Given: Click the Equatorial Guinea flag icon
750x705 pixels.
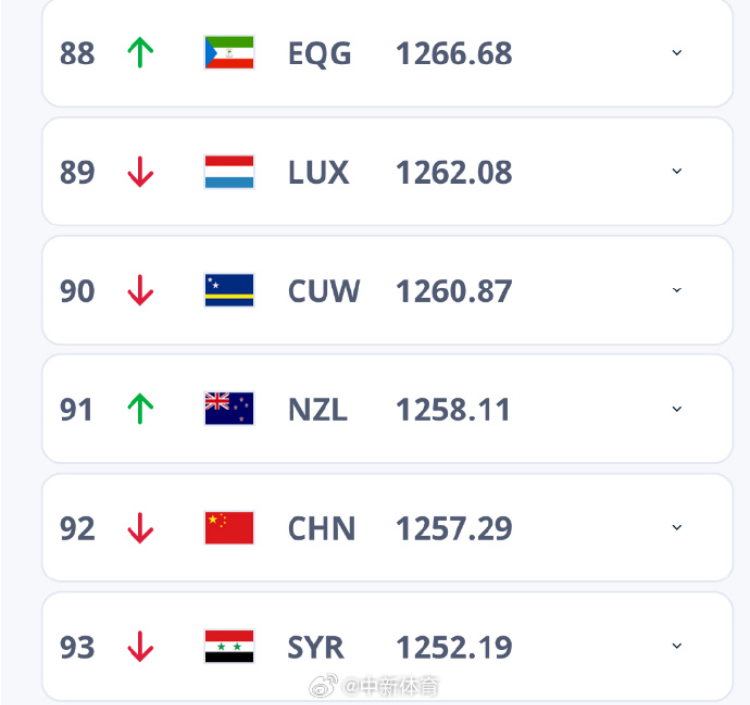Looking at the screenshot, I should pyautogui.click(x=229, y=53).
